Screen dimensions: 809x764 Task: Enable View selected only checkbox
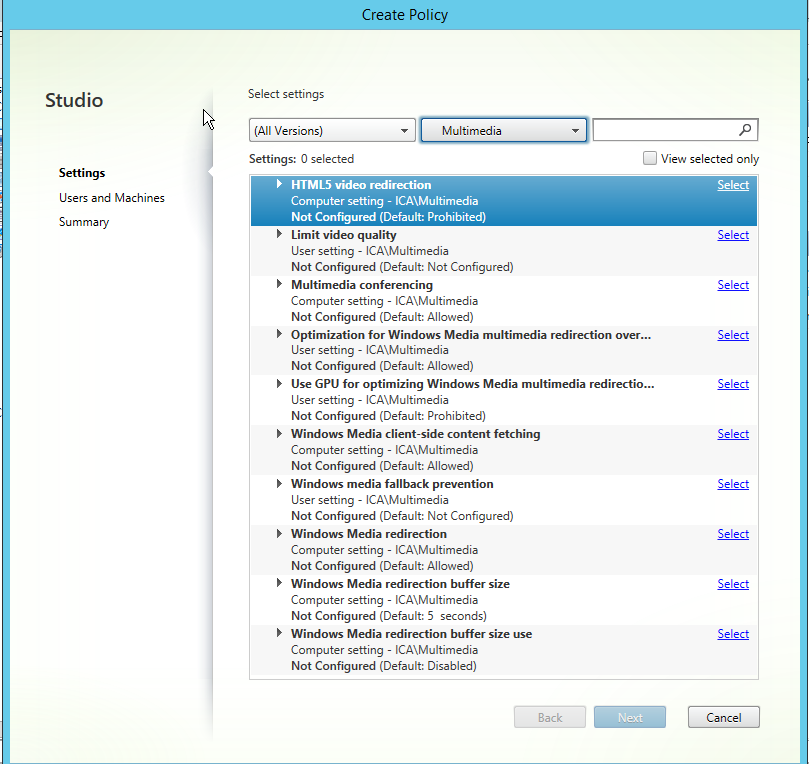pyautogui.click(x=650, y=158)
